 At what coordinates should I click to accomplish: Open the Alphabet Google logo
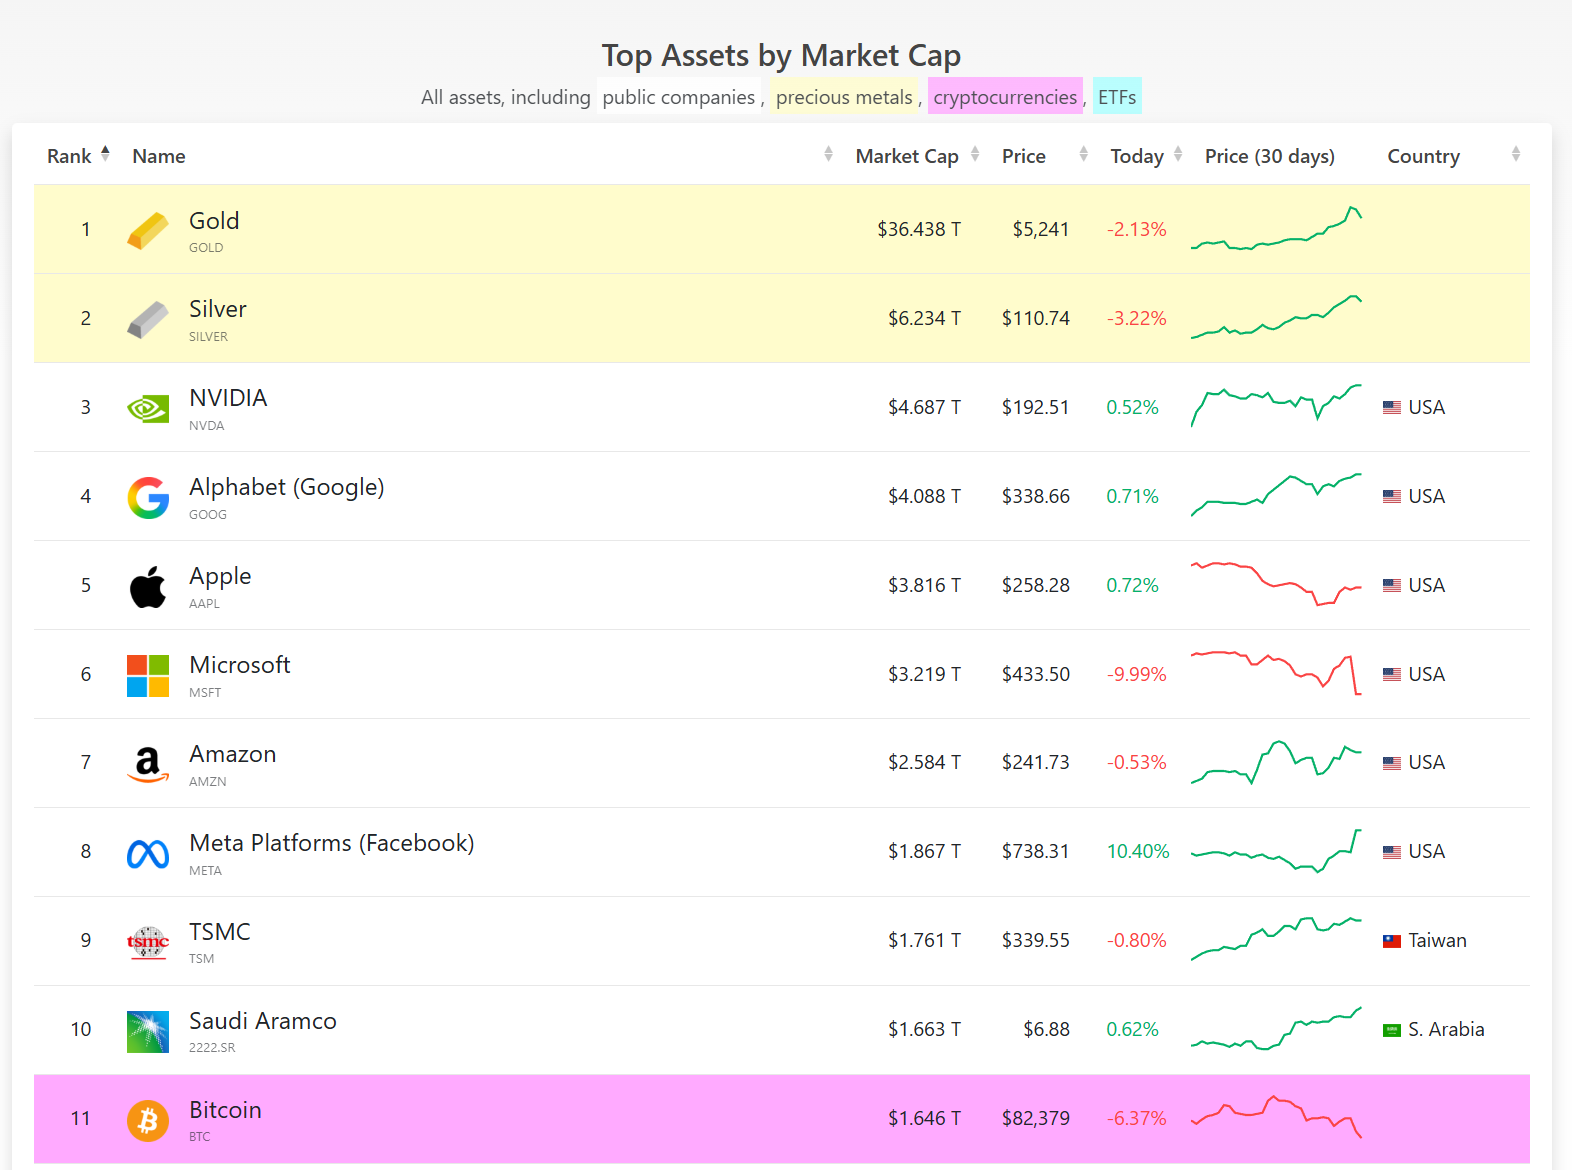click(x=148, y=497)
